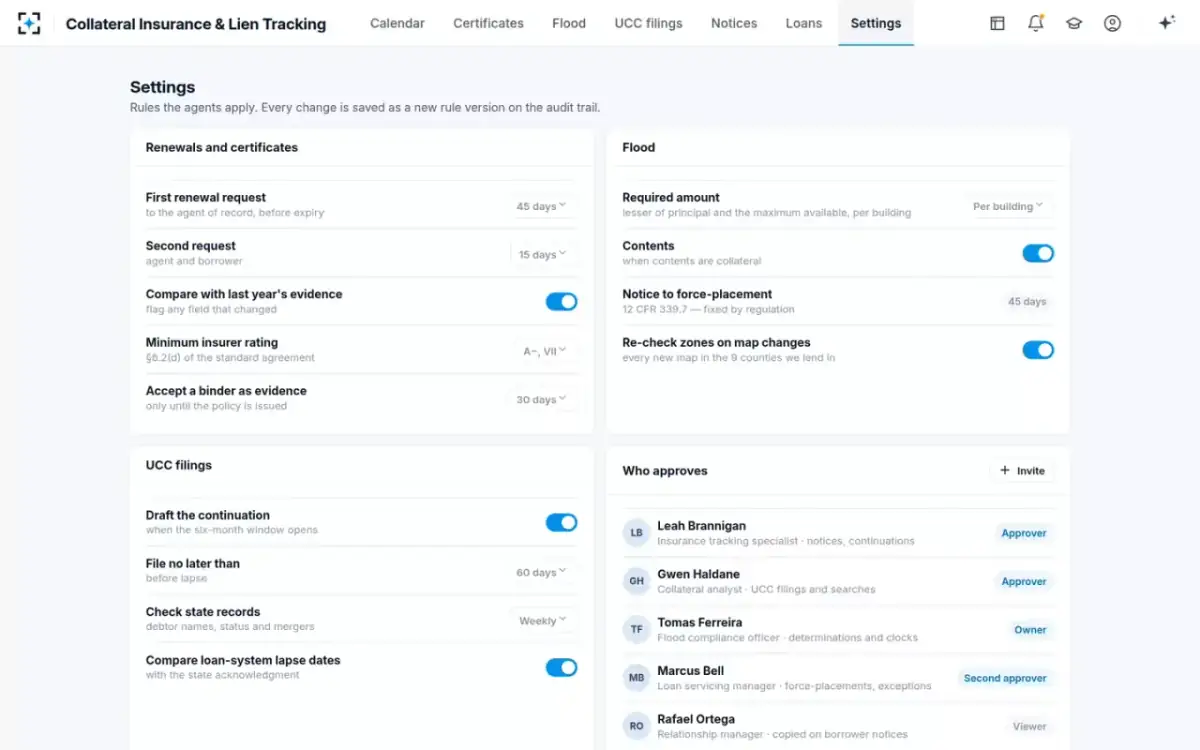Open Minimum insurer rating dropdown
The image size is (1200, 750).
tap(546, 351)
